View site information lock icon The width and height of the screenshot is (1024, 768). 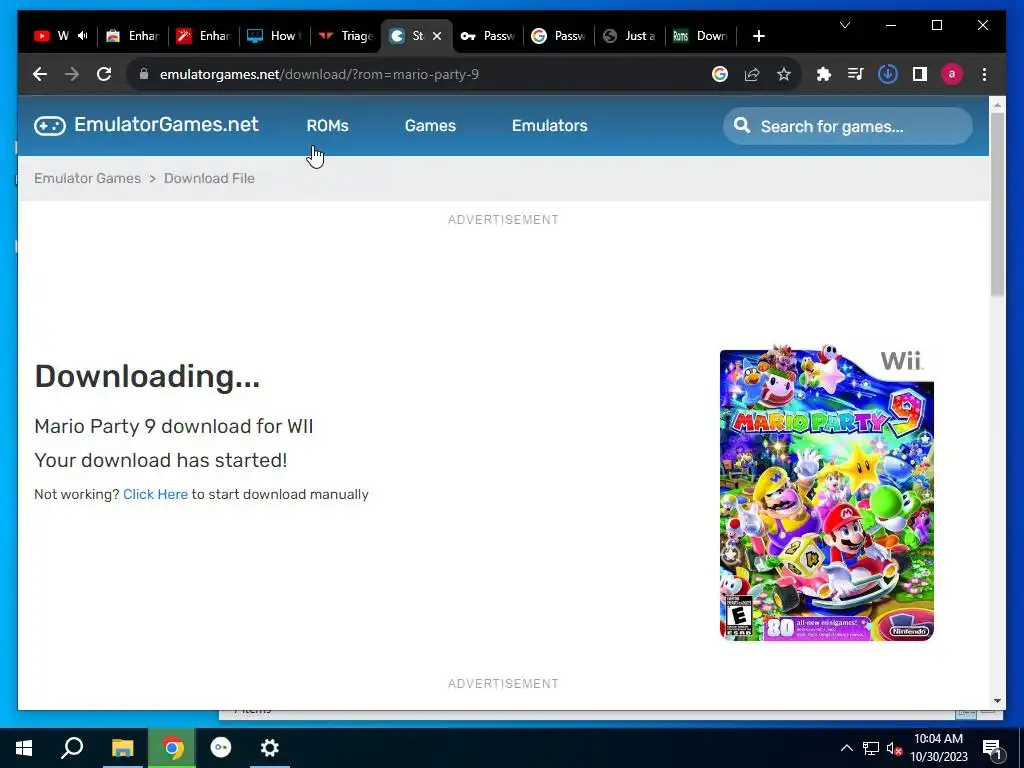coord(144,74)
